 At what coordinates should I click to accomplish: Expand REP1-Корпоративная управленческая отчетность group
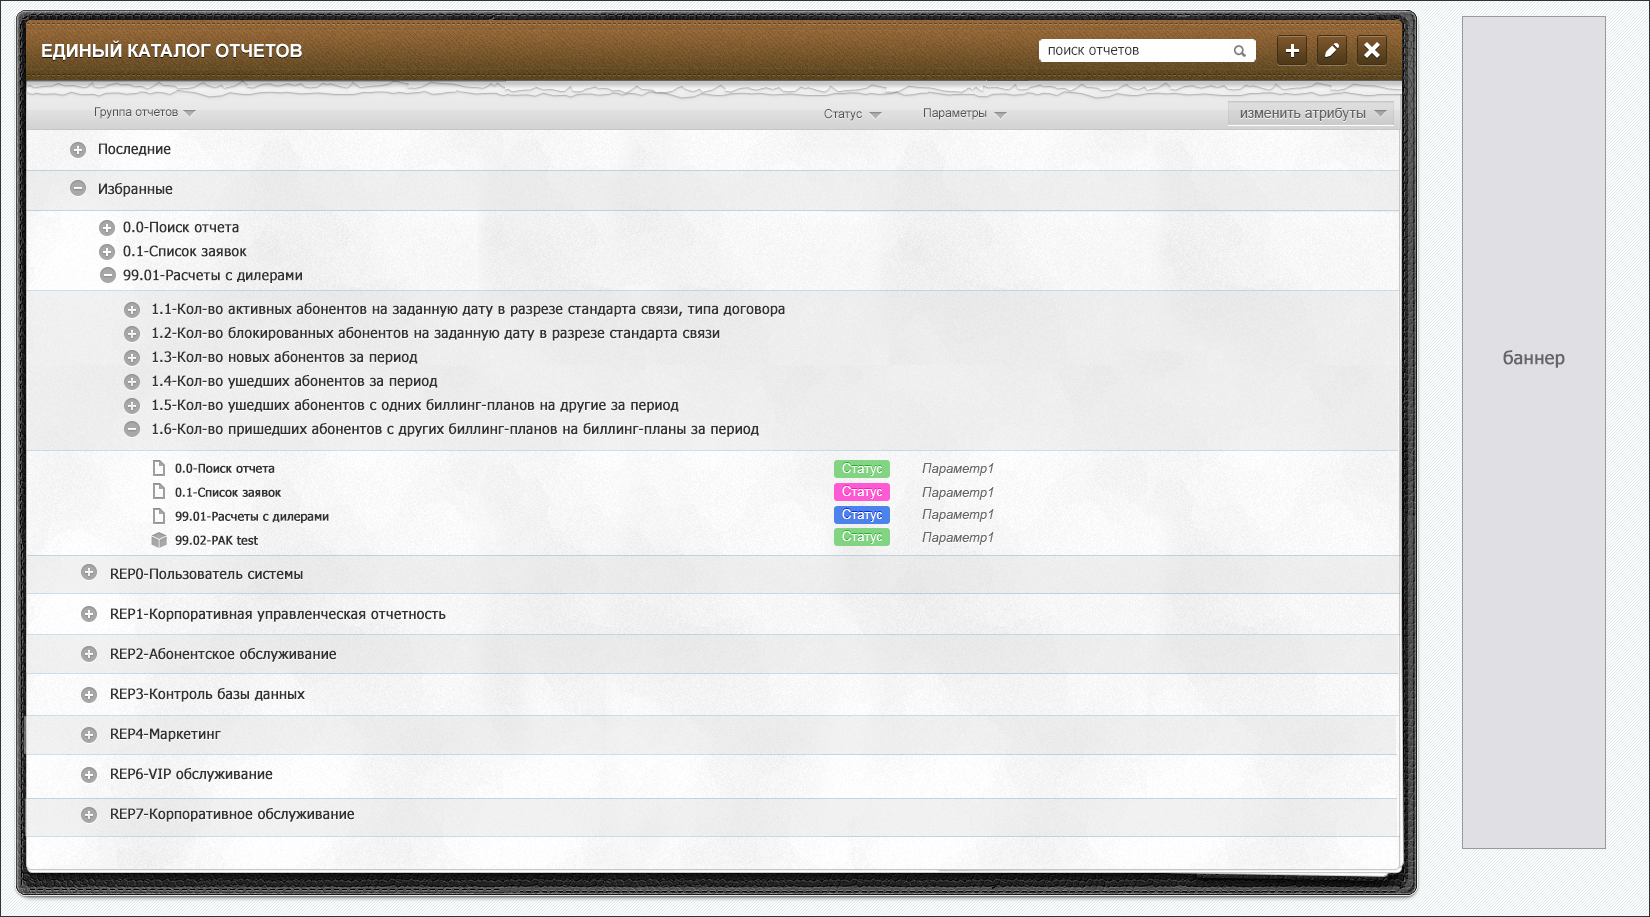(89, 614)
